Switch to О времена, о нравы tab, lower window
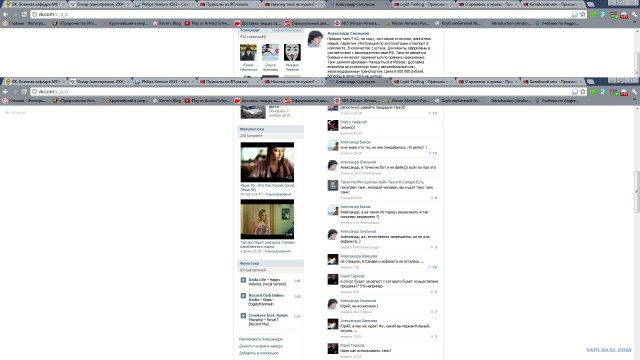 click(x=488, y=82)
